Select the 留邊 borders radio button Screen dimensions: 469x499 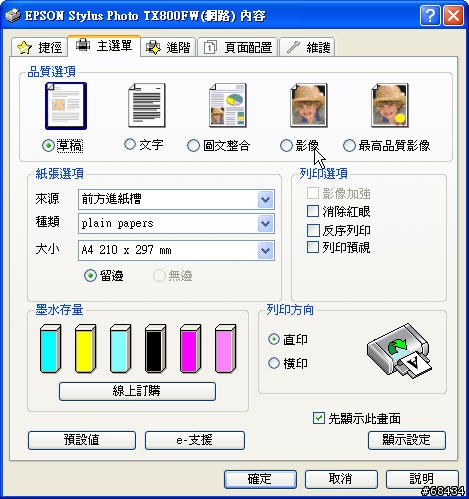click(x=90, y=276)
